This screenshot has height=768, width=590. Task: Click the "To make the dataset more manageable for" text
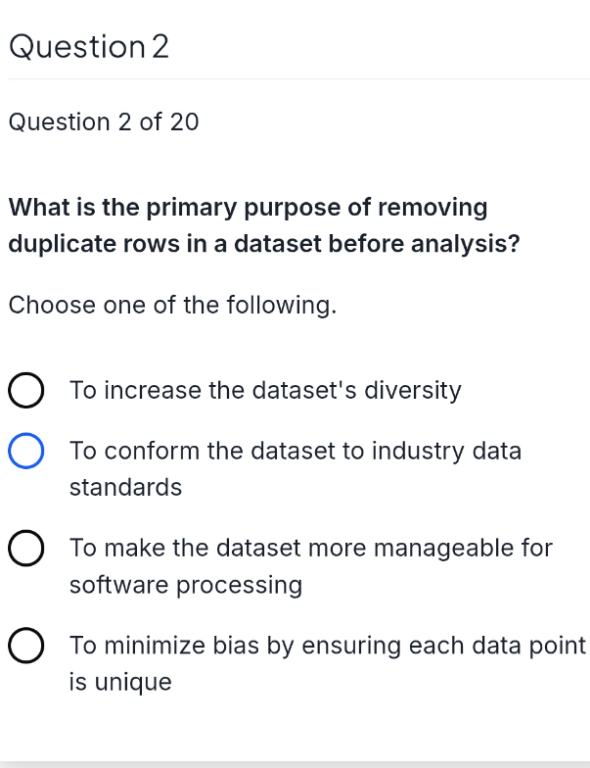click(x=311, y=548)
